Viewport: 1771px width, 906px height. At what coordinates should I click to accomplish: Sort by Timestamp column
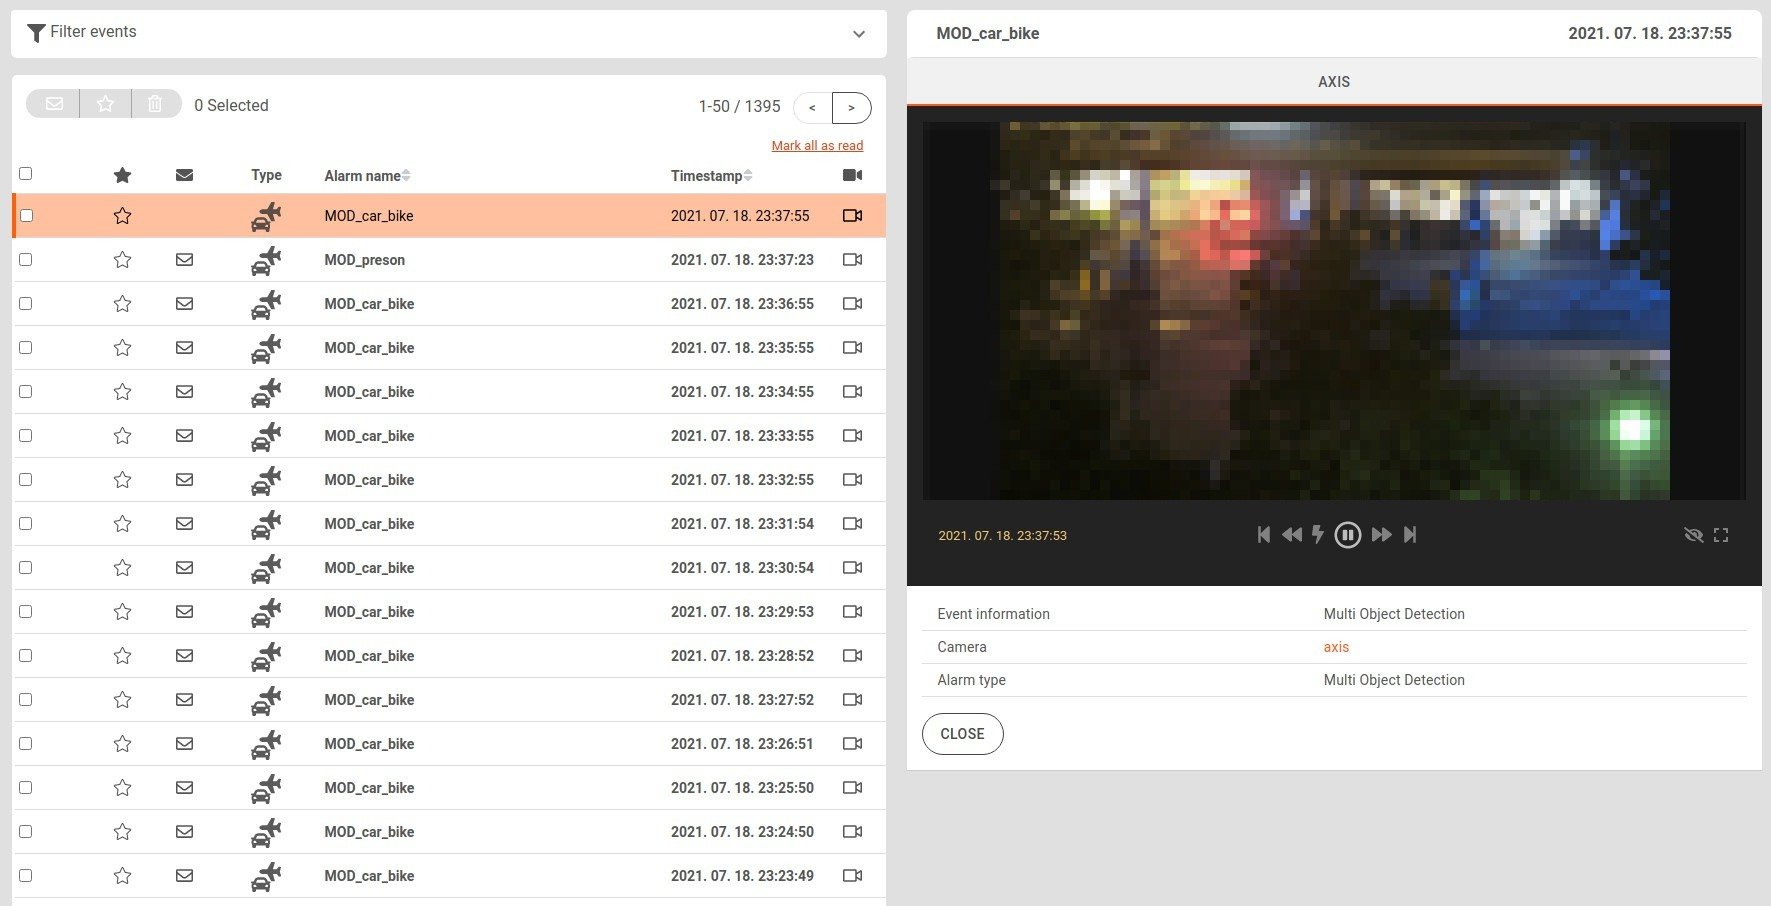pyautogui.click(x=710, y=176)
